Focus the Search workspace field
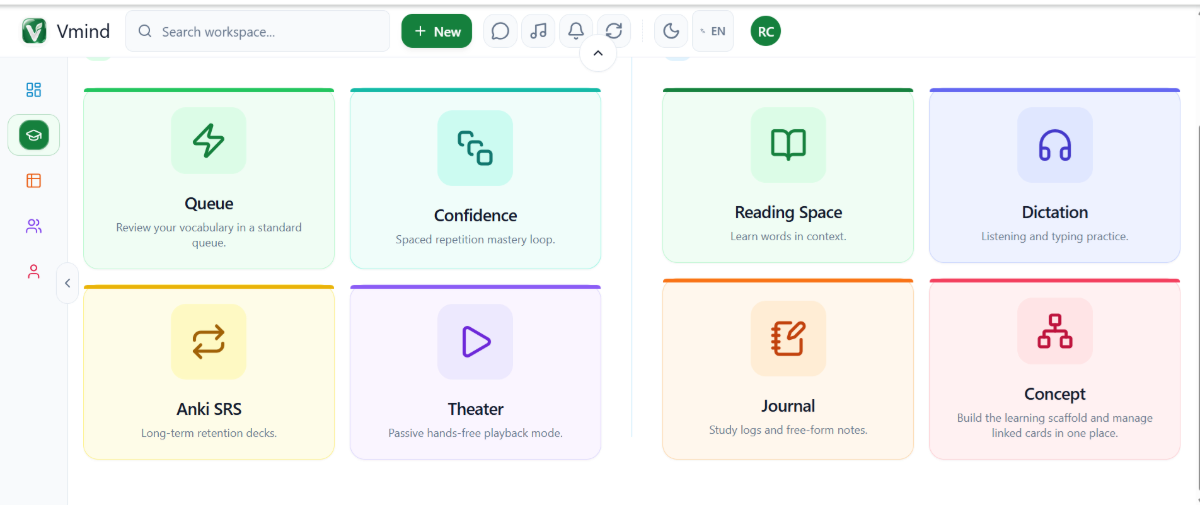 pyautogui.click(x=258, y=31)
